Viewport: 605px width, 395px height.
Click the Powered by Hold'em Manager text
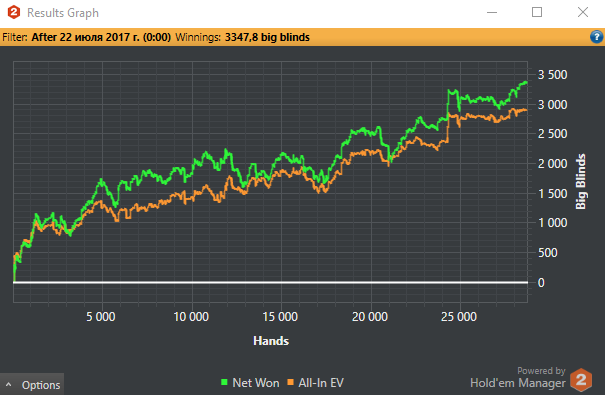click(x=518, y=377)
